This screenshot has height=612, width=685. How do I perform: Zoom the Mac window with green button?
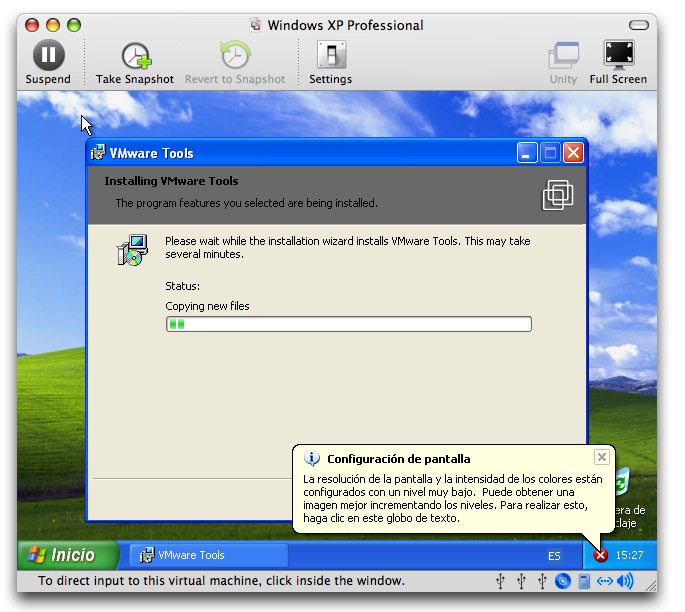[74, 25]
